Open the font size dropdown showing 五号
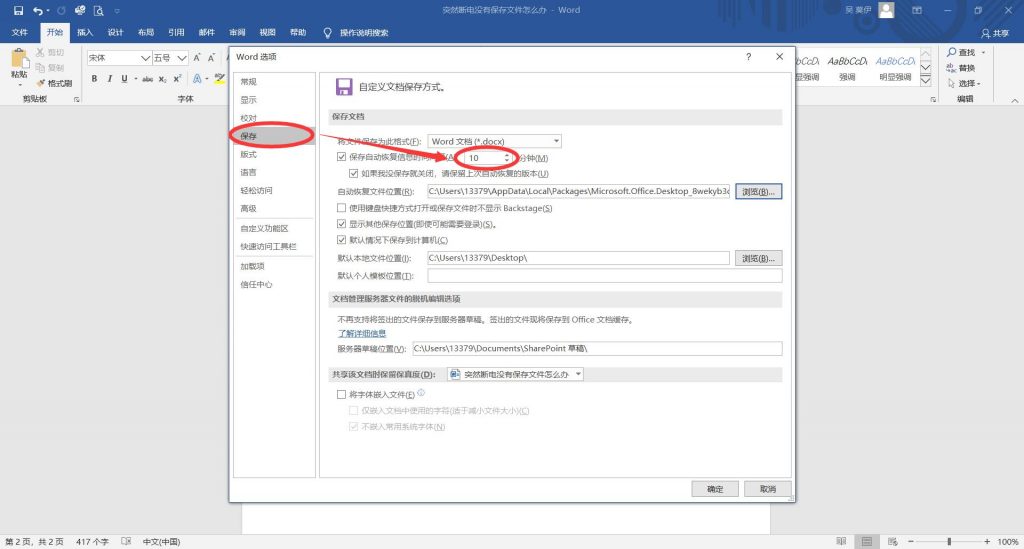1024x549 pixels. pyautogui.click(x=182, y=58)
